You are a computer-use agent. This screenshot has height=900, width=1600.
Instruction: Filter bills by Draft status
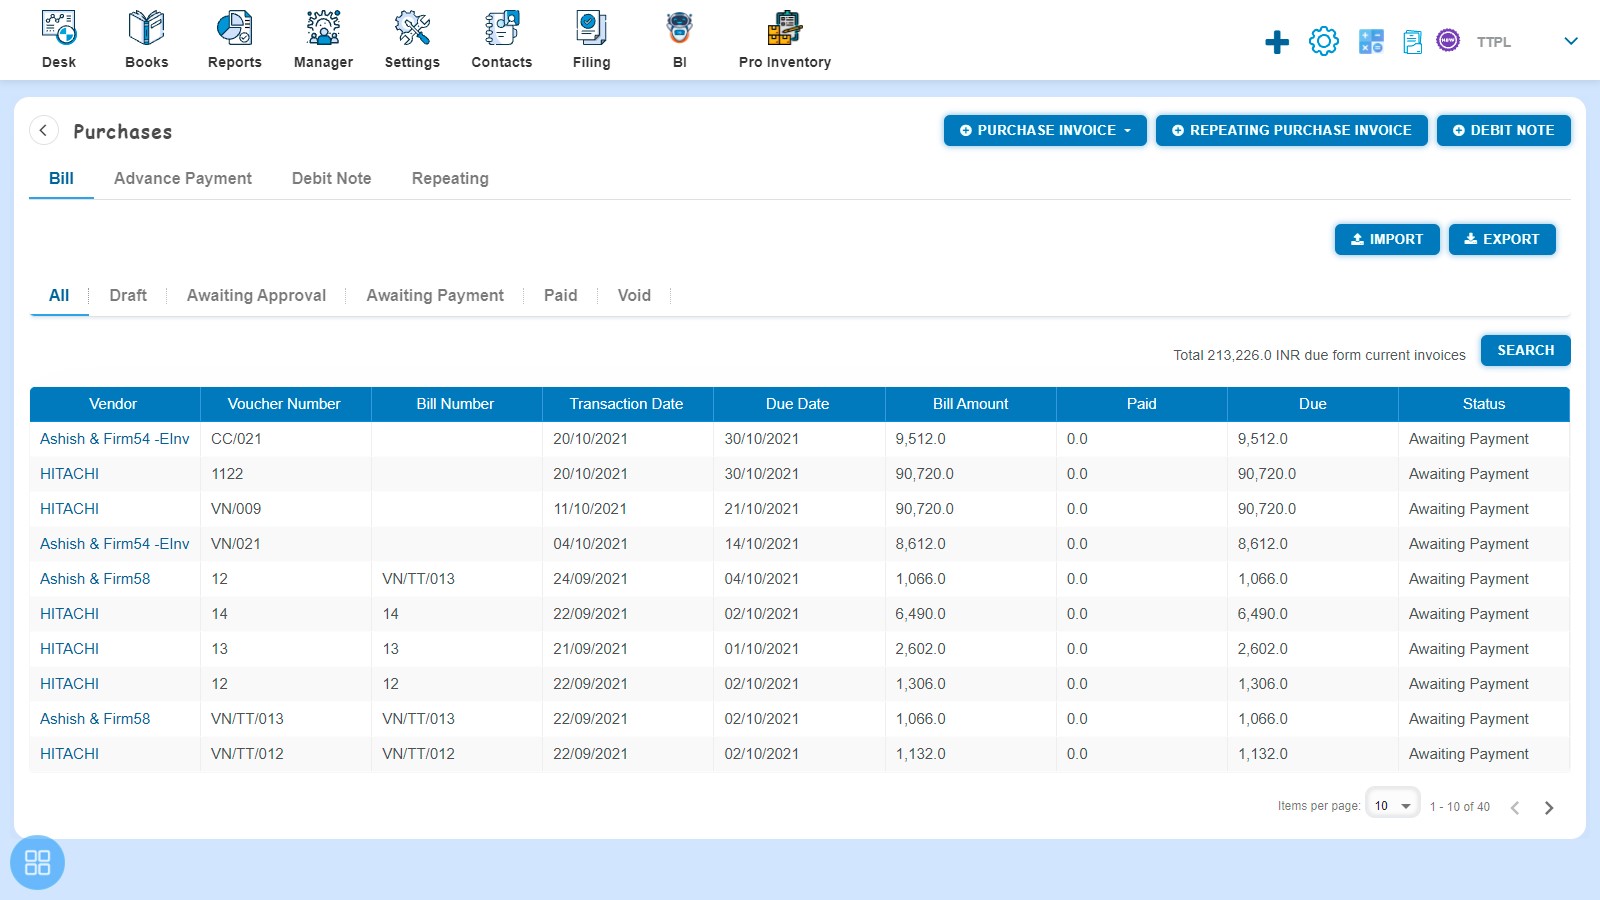click(x=128, y=295)
